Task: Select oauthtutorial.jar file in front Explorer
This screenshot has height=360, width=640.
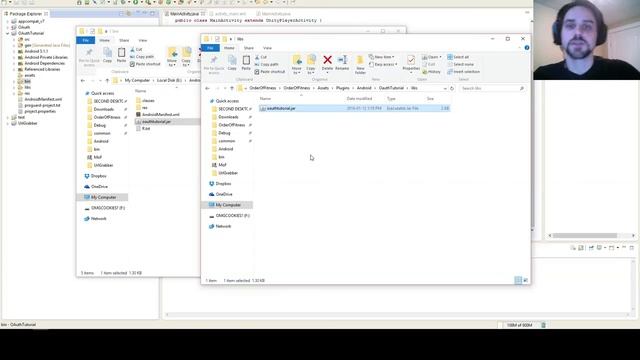Action: click(354, 108)
